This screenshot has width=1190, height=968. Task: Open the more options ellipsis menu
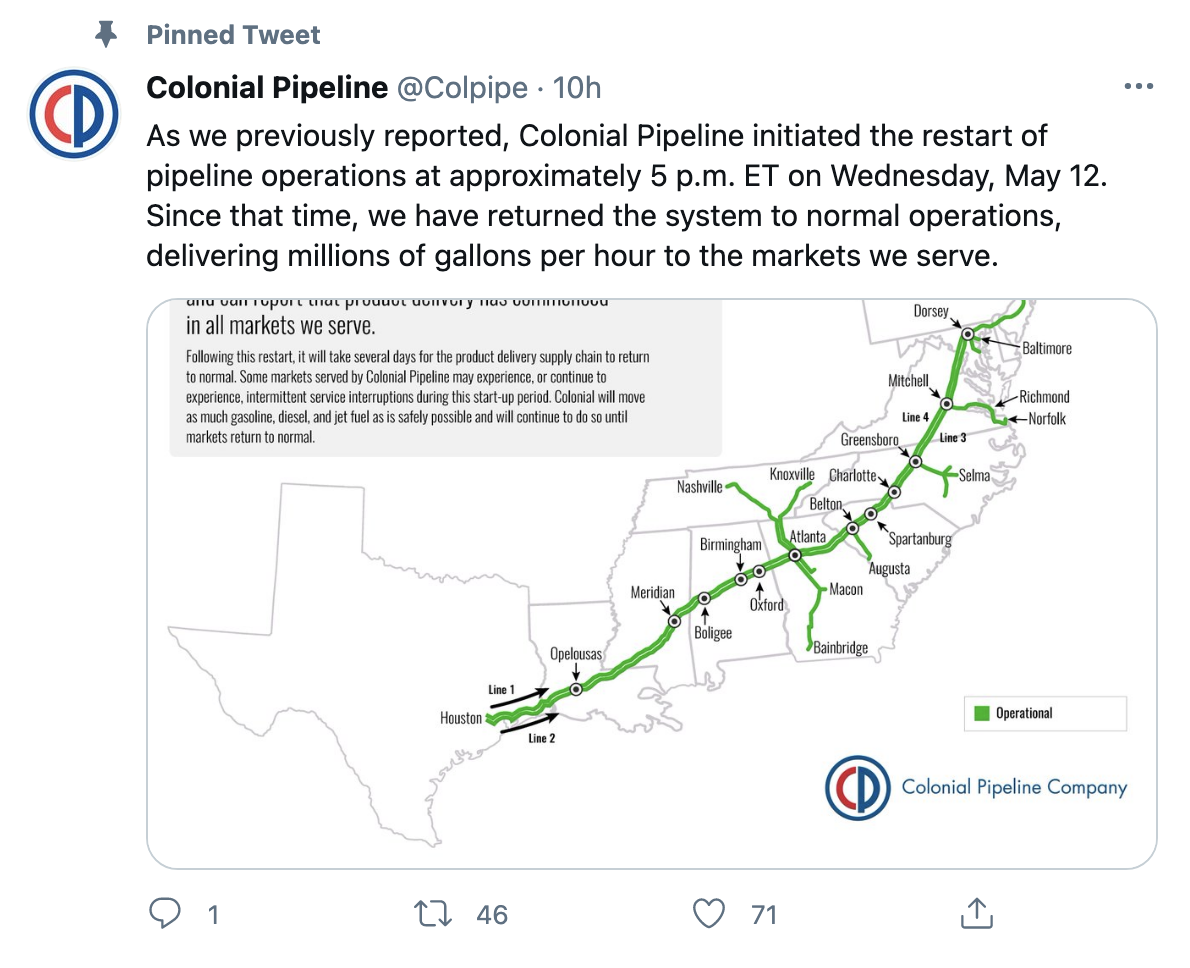click(x=1138, y=86)
